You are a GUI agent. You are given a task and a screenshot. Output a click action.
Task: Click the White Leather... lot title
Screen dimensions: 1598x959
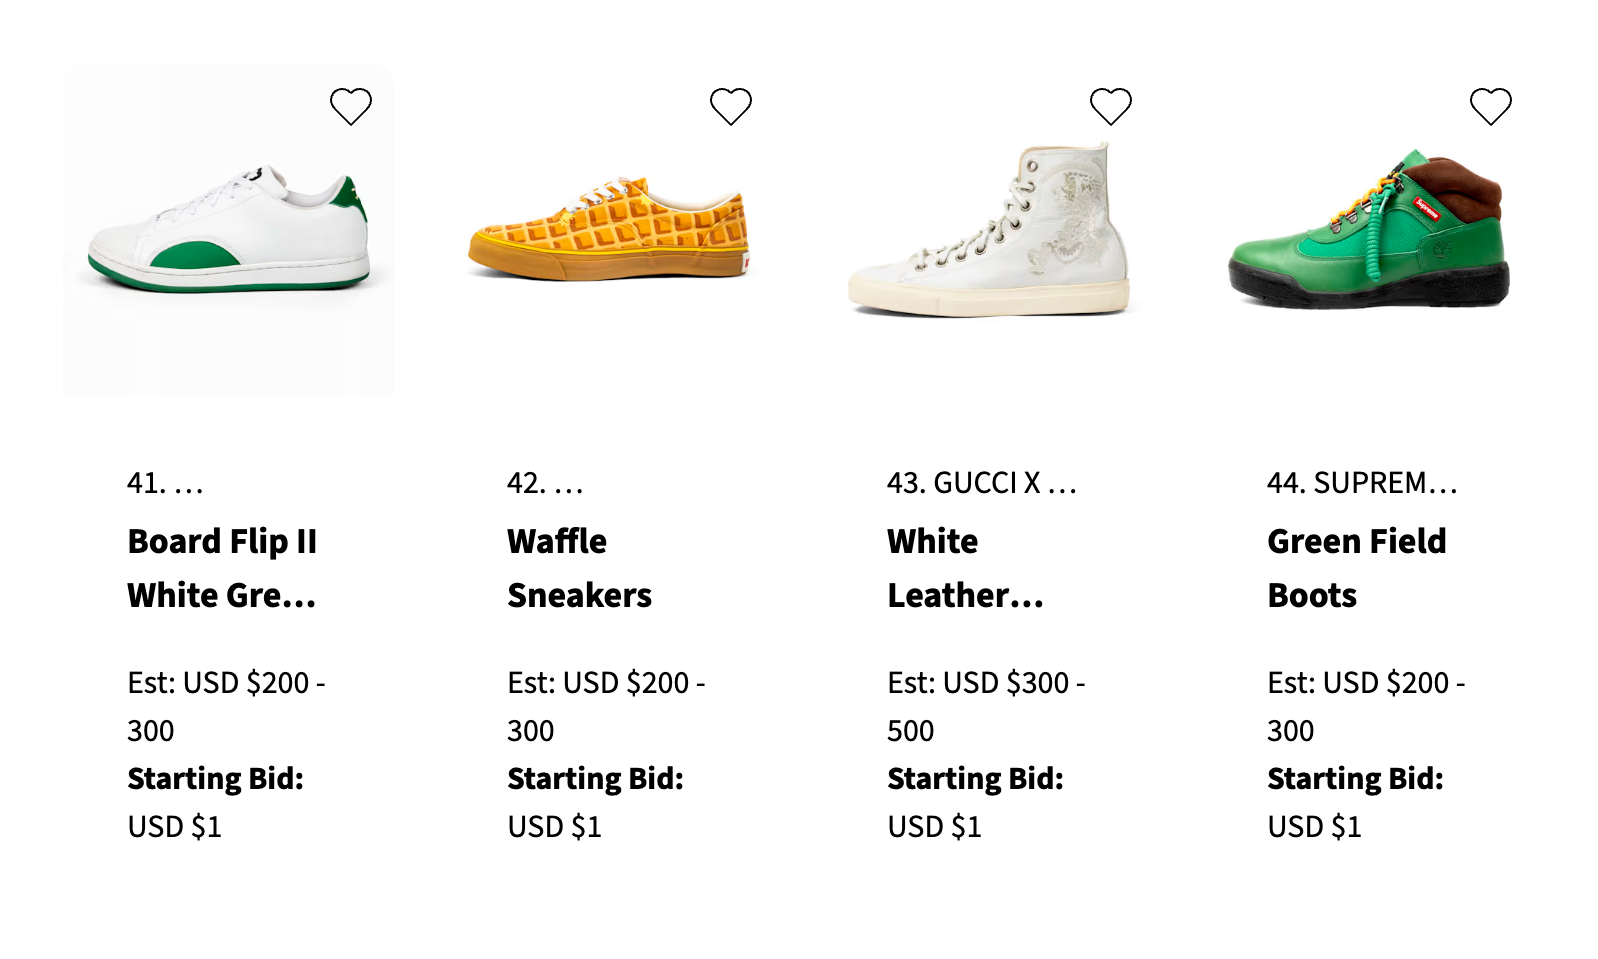(964, 568)
